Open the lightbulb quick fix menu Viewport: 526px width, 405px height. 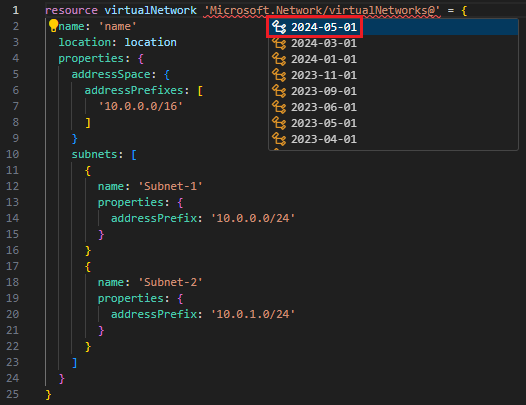pyautogui.click(x=53, y=26)
